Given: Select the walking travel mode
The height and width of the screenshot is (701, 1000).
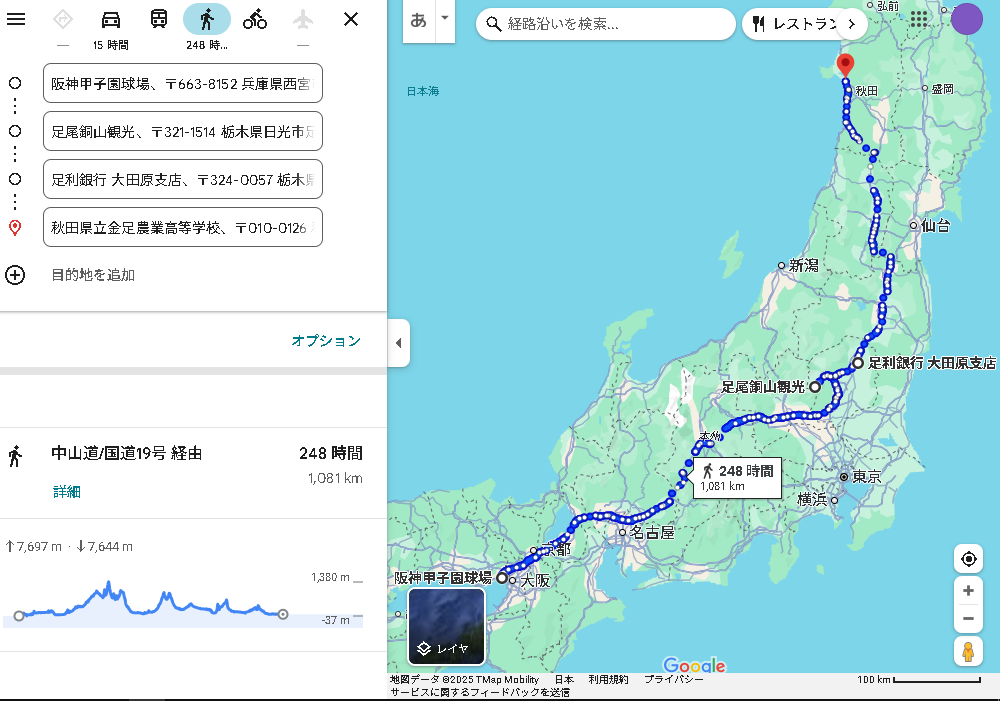Looking at the screenshot, I should (x=207, y=20).
